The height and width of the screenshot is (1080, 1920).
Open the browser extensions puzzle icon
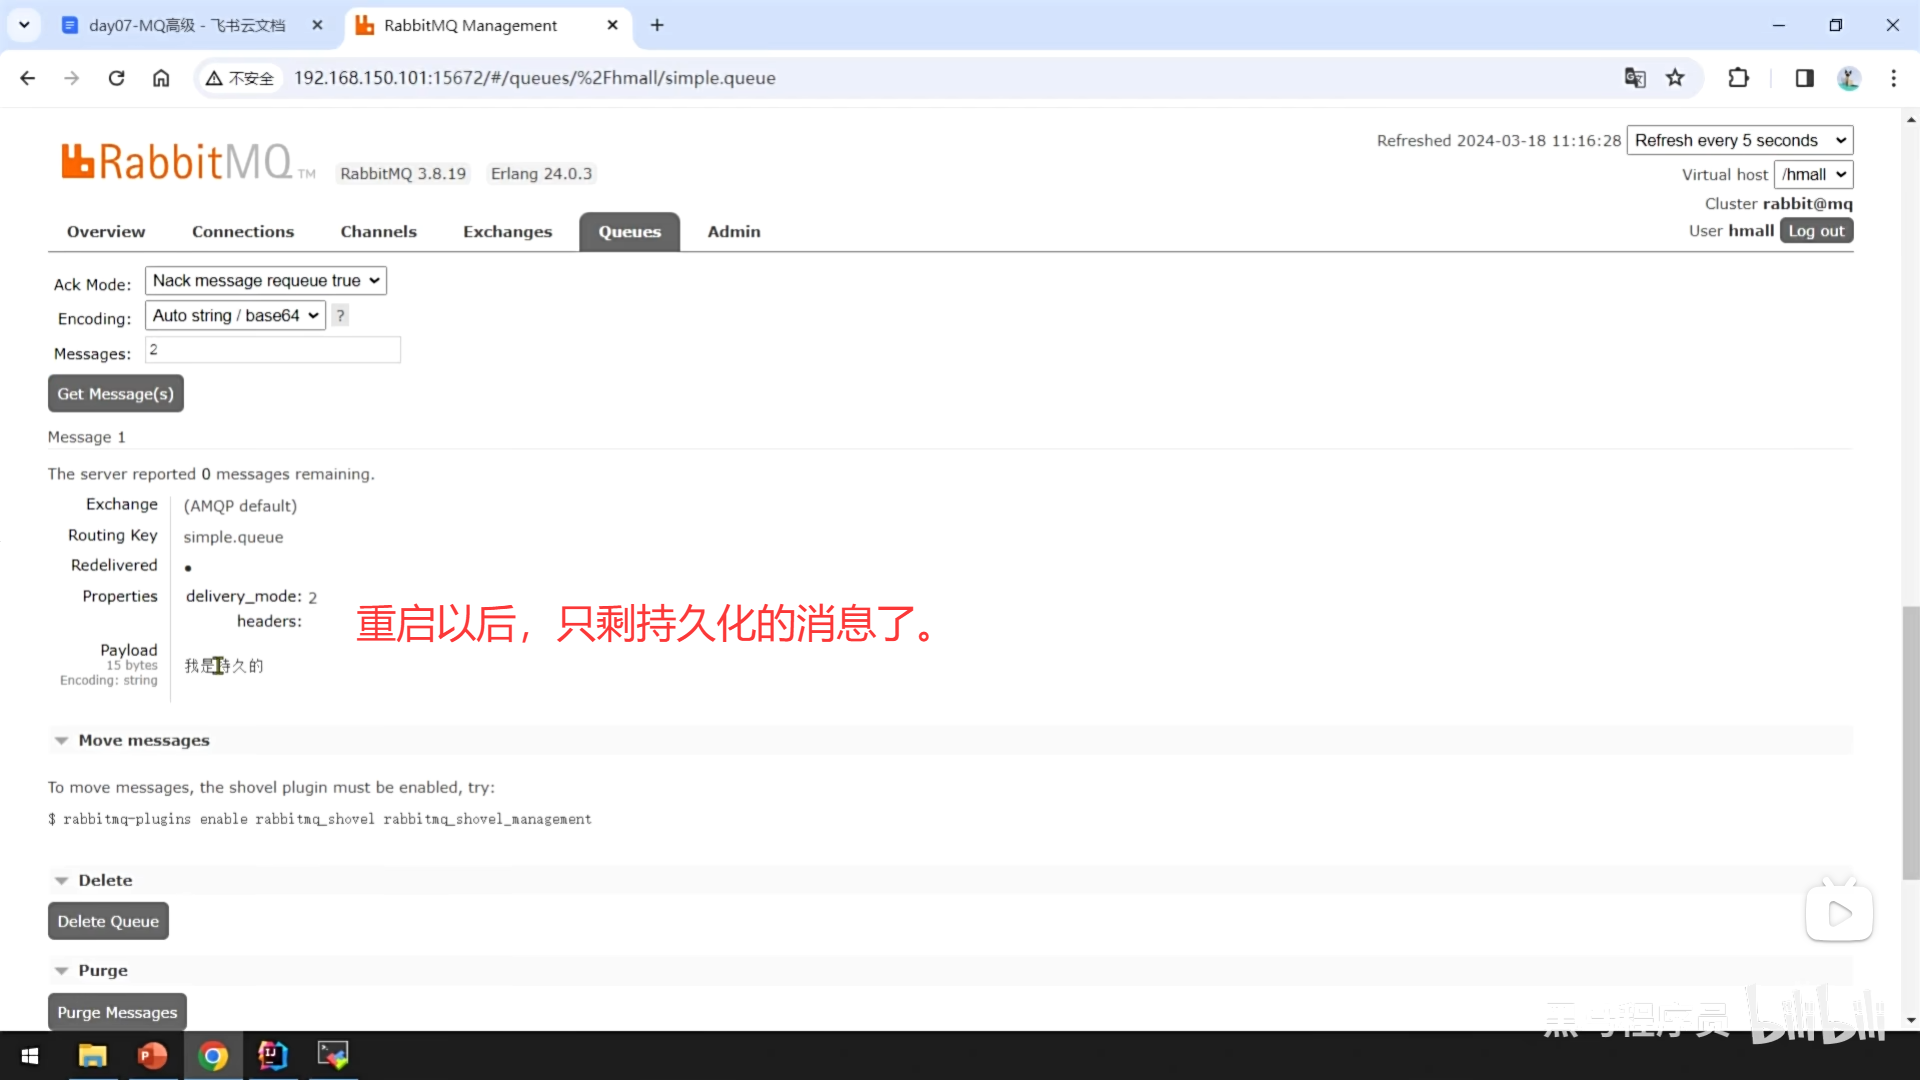click(x=1738, y=78)
